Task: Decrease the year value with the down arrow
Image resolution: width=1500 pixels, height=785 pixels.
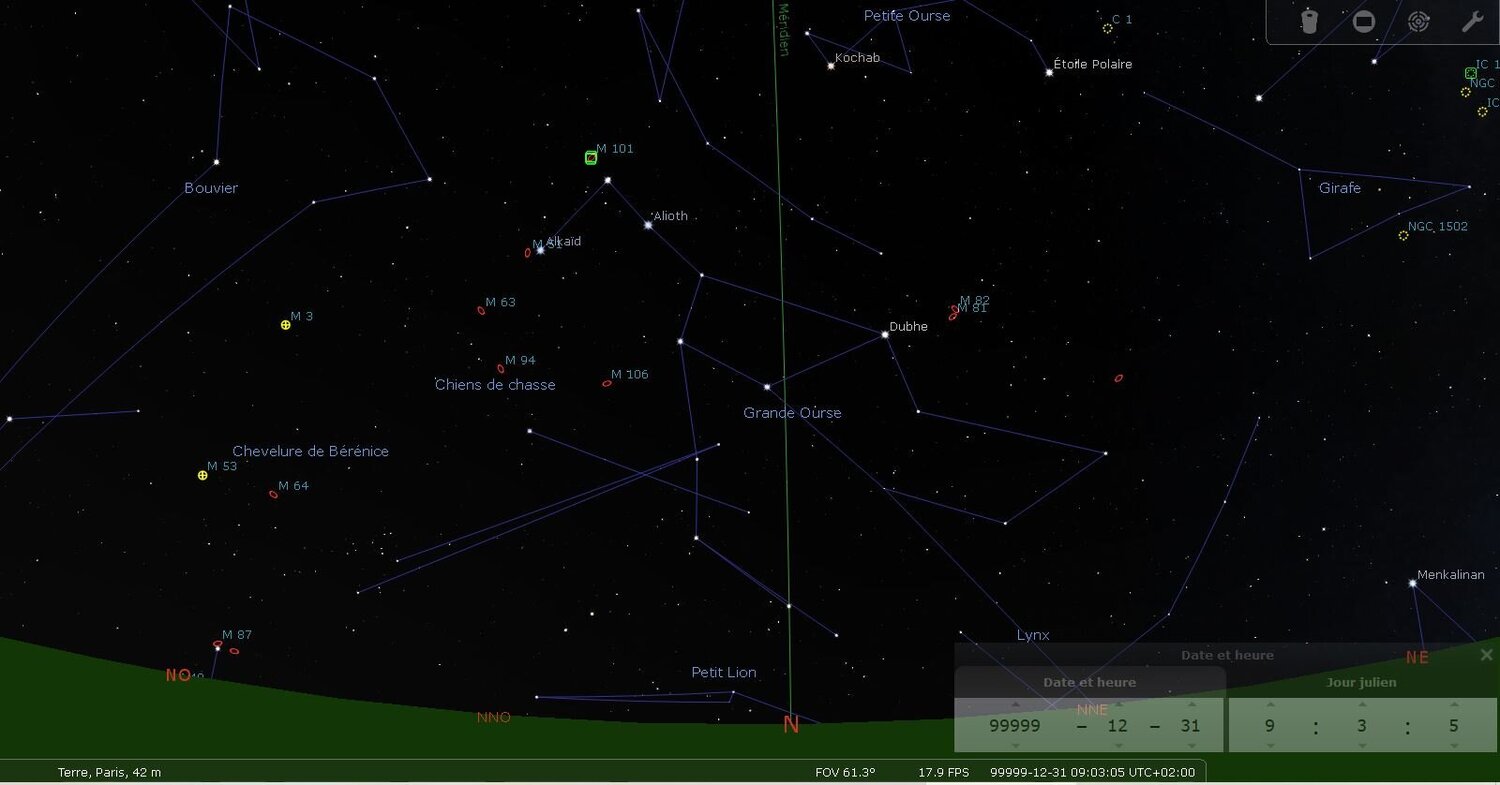Action: tap(1015, 746)
